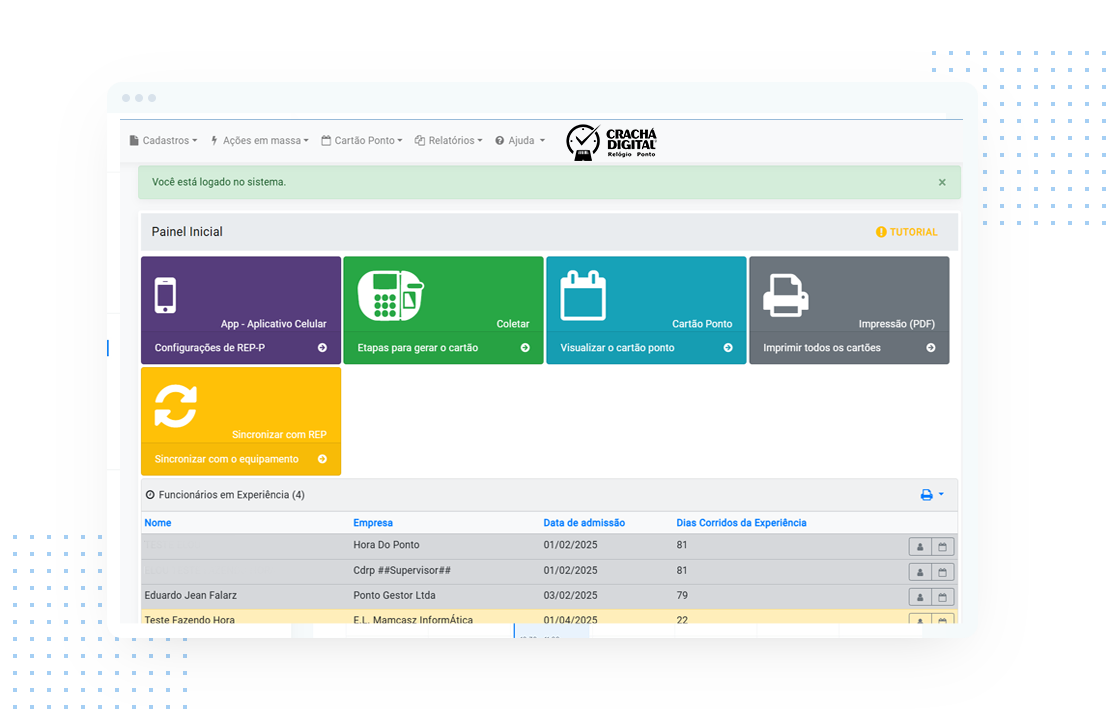Image resolution: width=1119 pixels, height=726 pixels.
Task: Click Etapas para gerar o cartão
Action: 417,348
